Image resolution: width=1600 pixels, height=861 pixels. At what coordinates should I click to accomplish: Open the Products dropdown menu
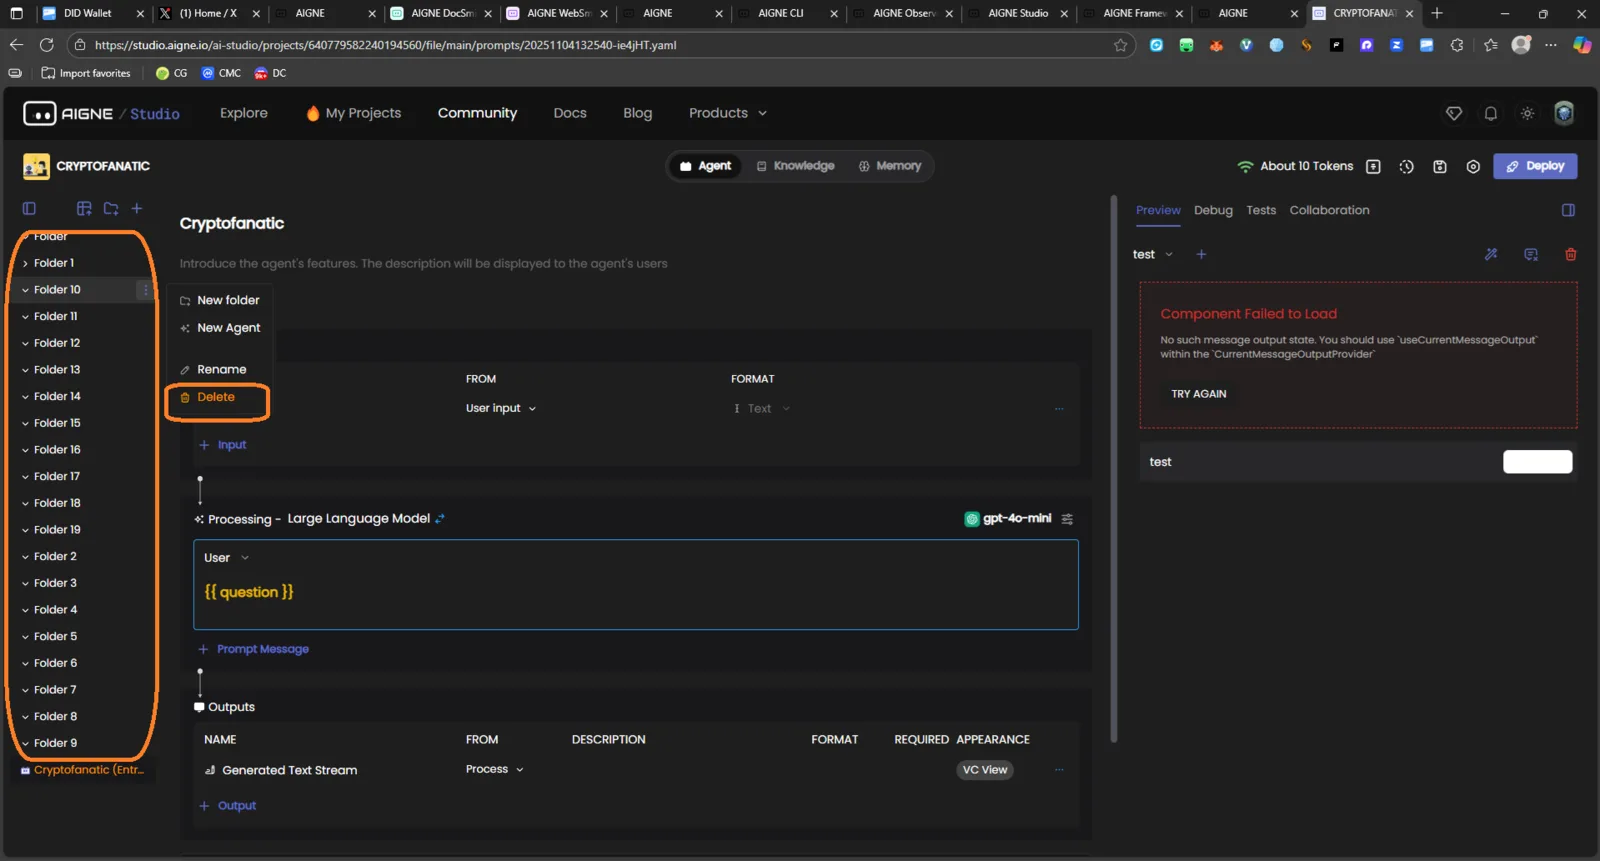728,114
